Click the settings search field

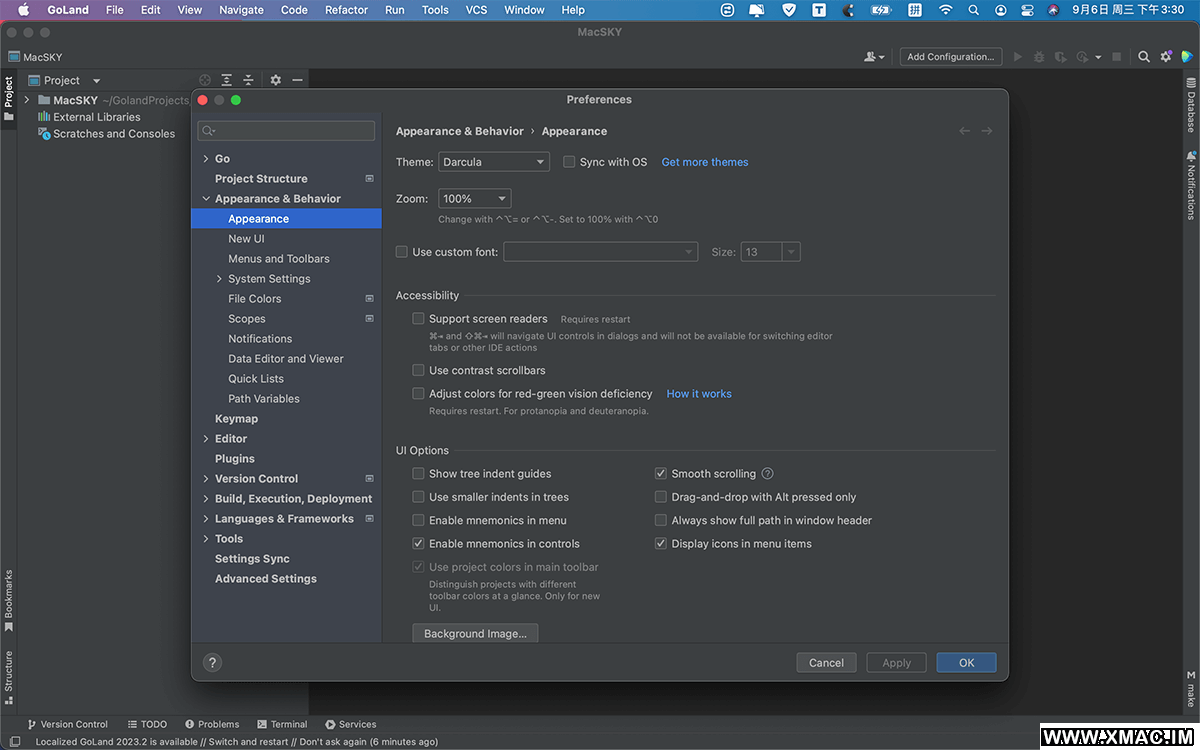point(286,131)
